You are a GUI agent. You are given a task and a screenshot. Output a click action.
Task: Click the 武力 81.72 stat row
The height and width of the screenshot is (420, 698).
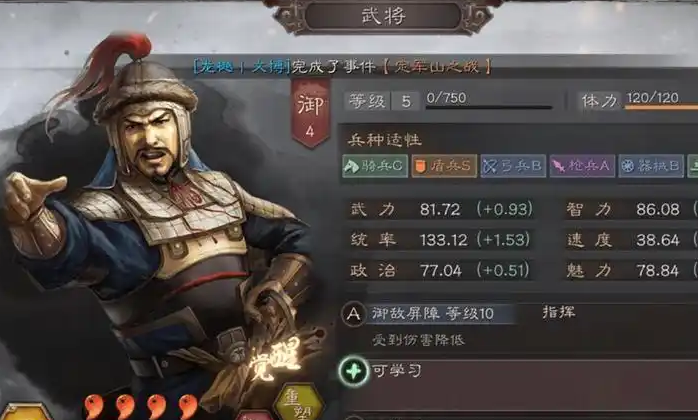(x=441, y=209)
